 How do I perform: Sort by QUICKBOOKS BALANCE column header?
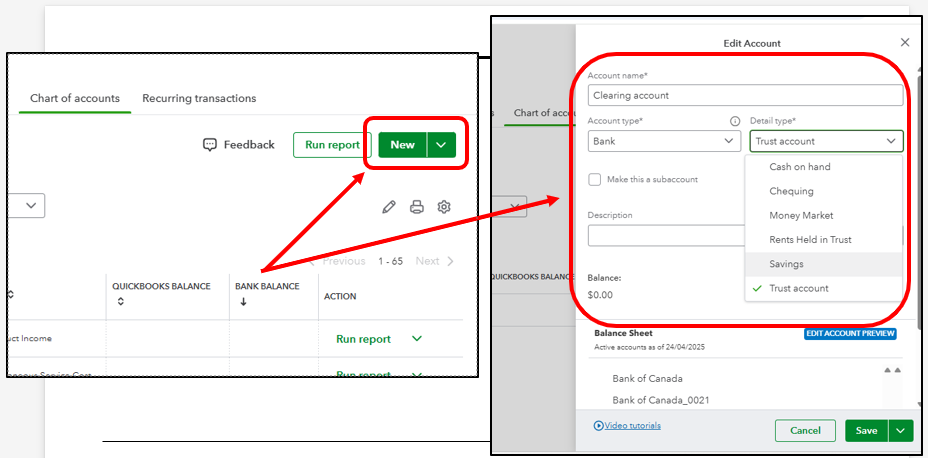pyautogui.click(x=161, y=286)
